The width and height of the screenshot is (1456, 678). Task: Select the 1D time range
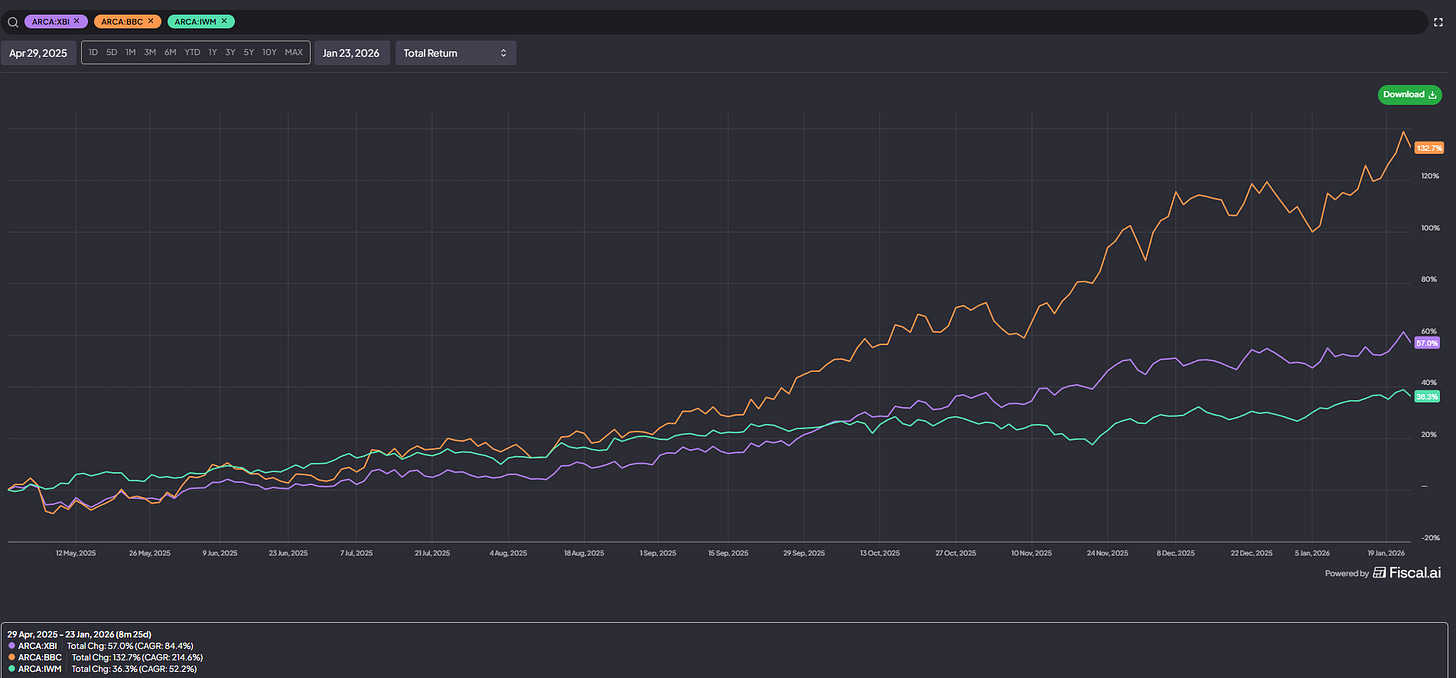[93, 52]
